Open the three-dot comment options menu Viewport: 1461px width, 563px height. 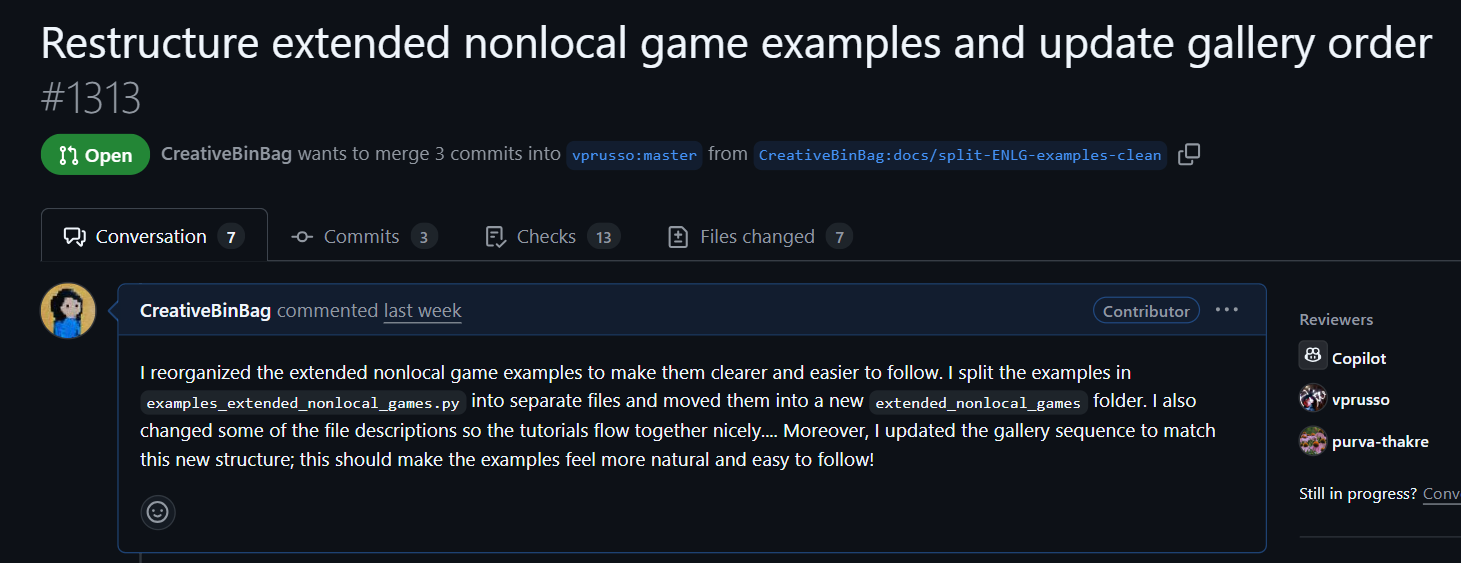(1227, 310)
